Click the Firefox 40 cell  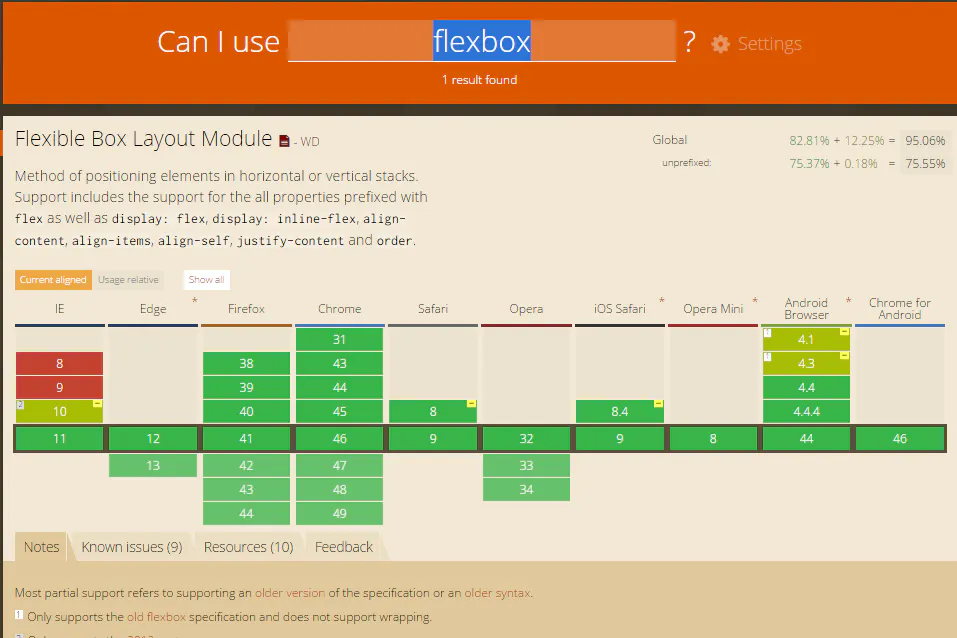(246, 411)
